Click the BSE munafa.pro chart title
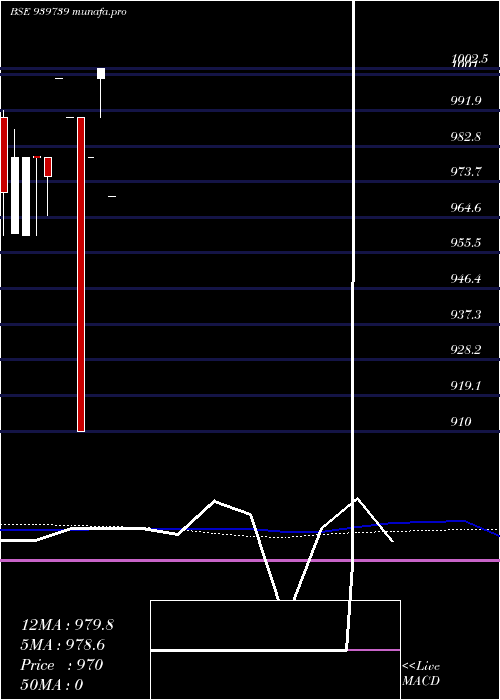Screen dimensions: 500x700 tap(68, 12)
